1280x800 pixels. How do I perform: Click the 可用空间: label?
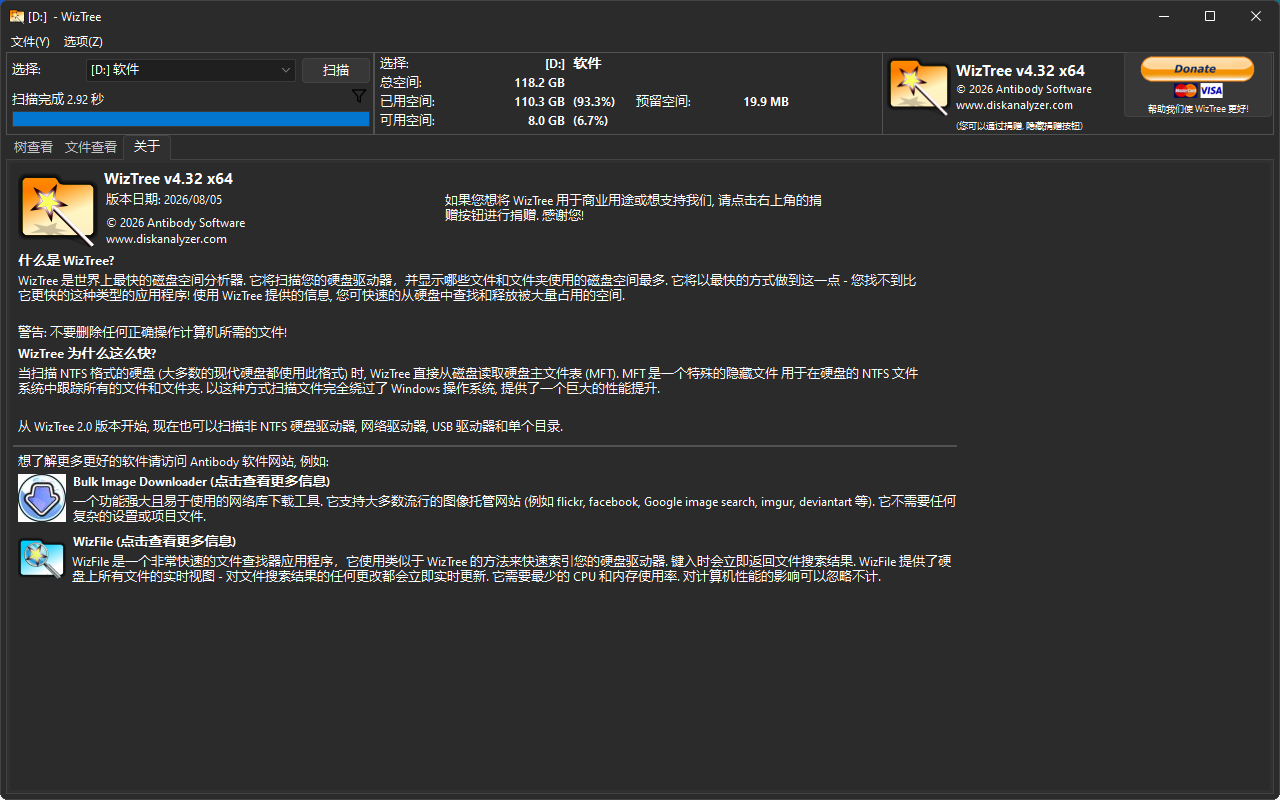pos(407,120)
